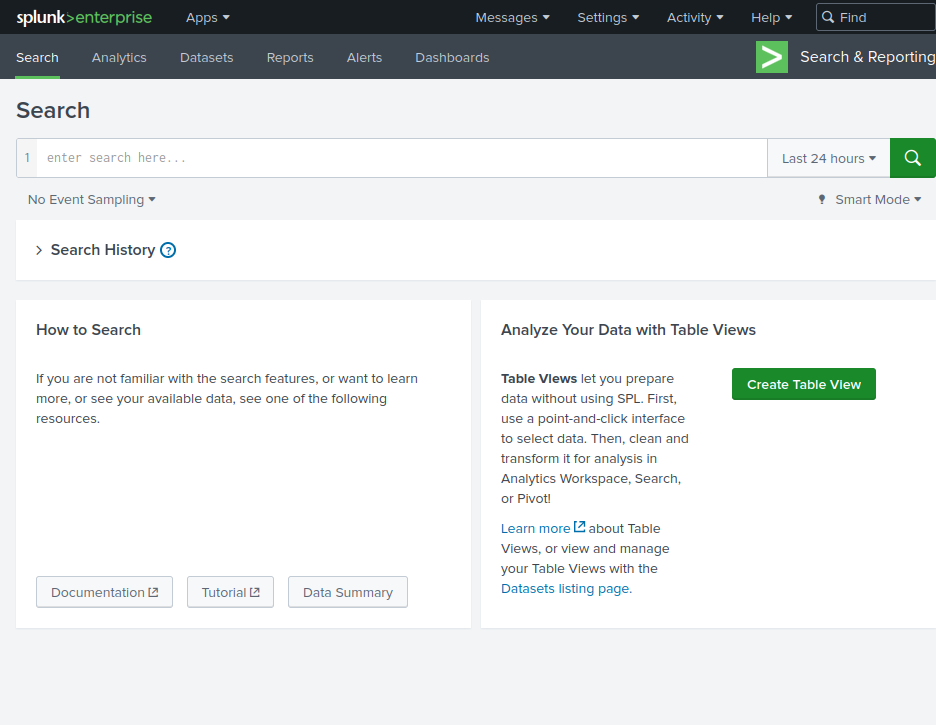Click the green search magnifier button
936x725 pixels.
912,158
